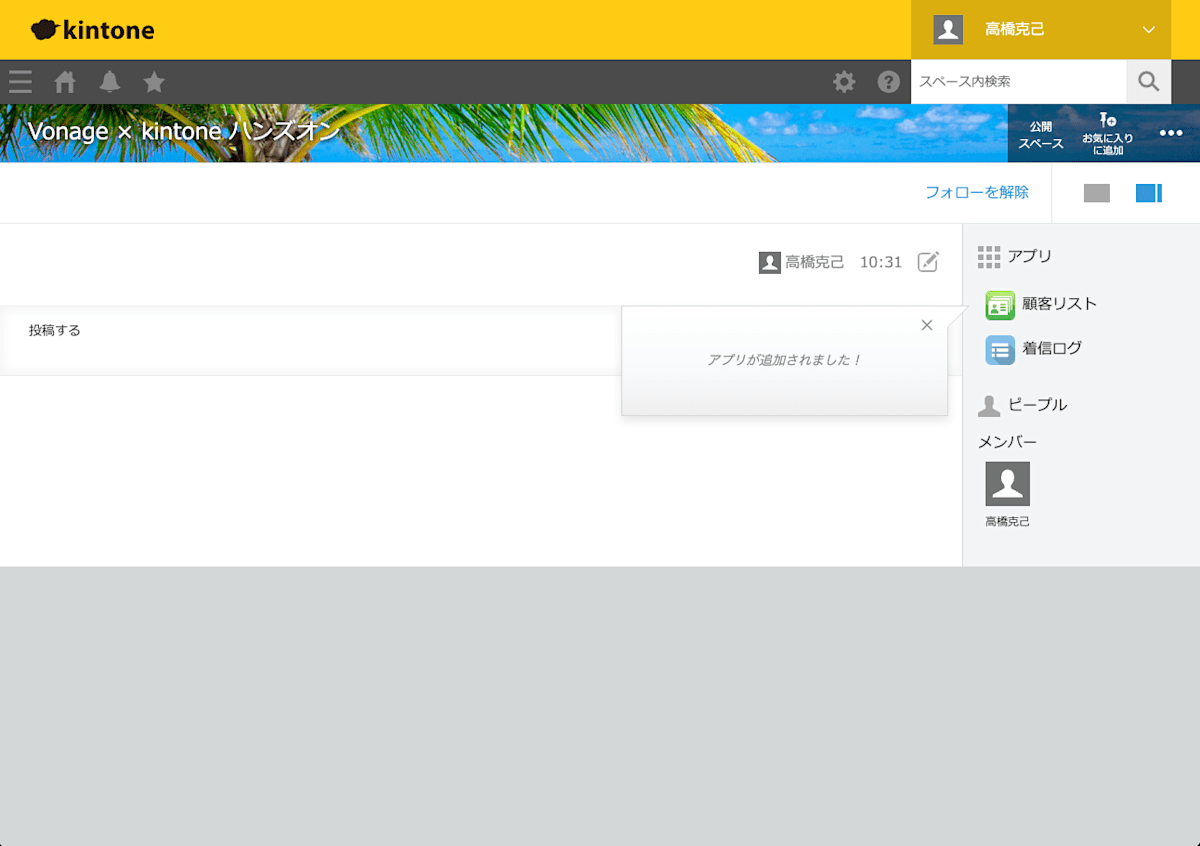Click the アプリ section grid icon
Viewport: 1200px width, 846px height.
989,257
